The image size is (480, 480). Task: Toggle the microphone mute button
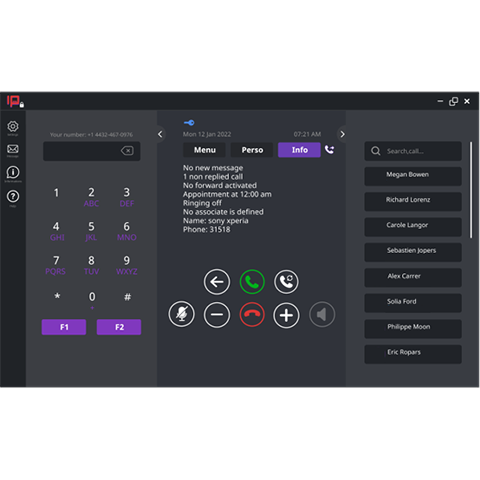[181, 314]
